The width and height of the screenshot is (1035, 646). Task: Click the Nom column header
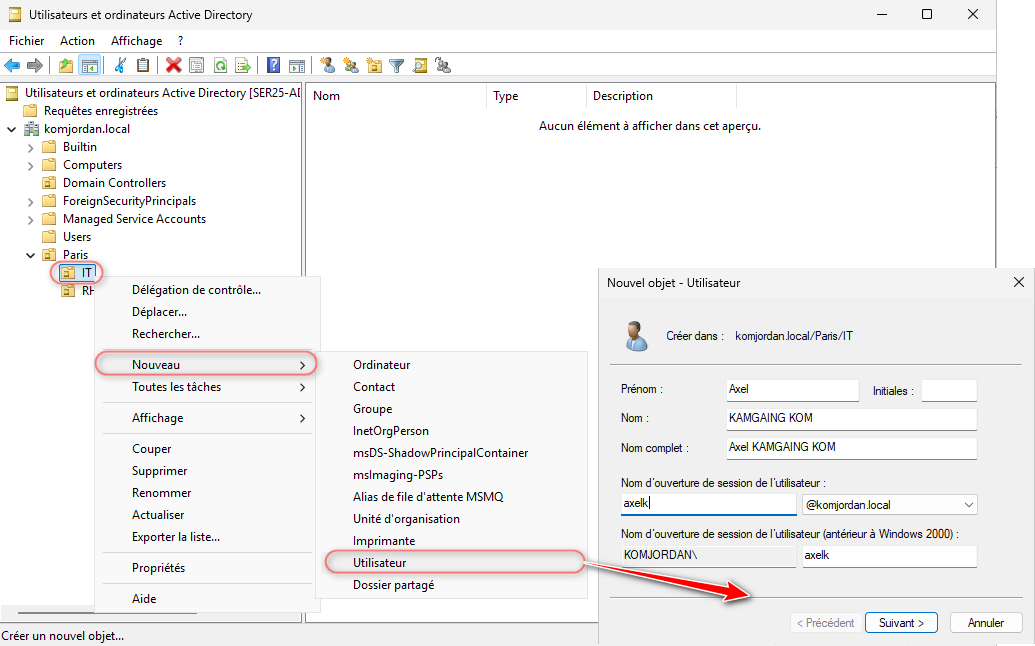click(396, 96)
